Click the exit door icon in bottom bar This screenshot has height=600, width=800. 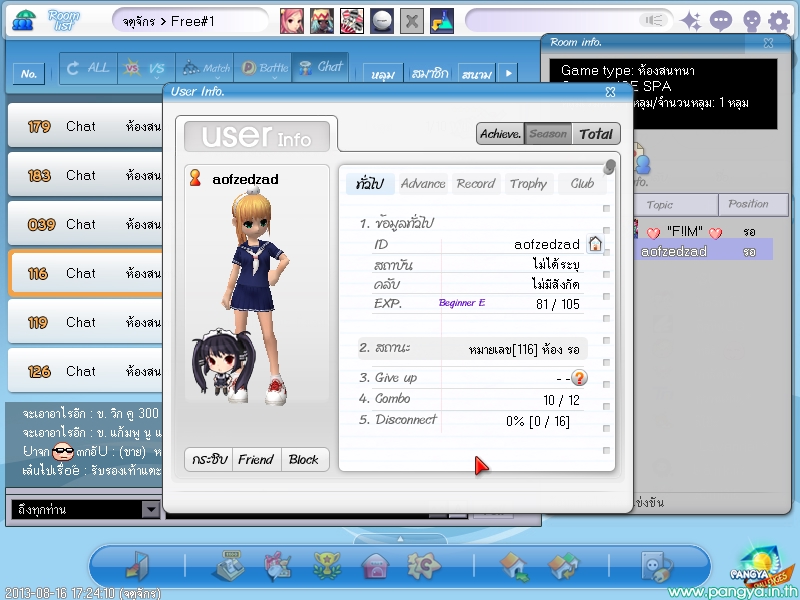(137, 566)
